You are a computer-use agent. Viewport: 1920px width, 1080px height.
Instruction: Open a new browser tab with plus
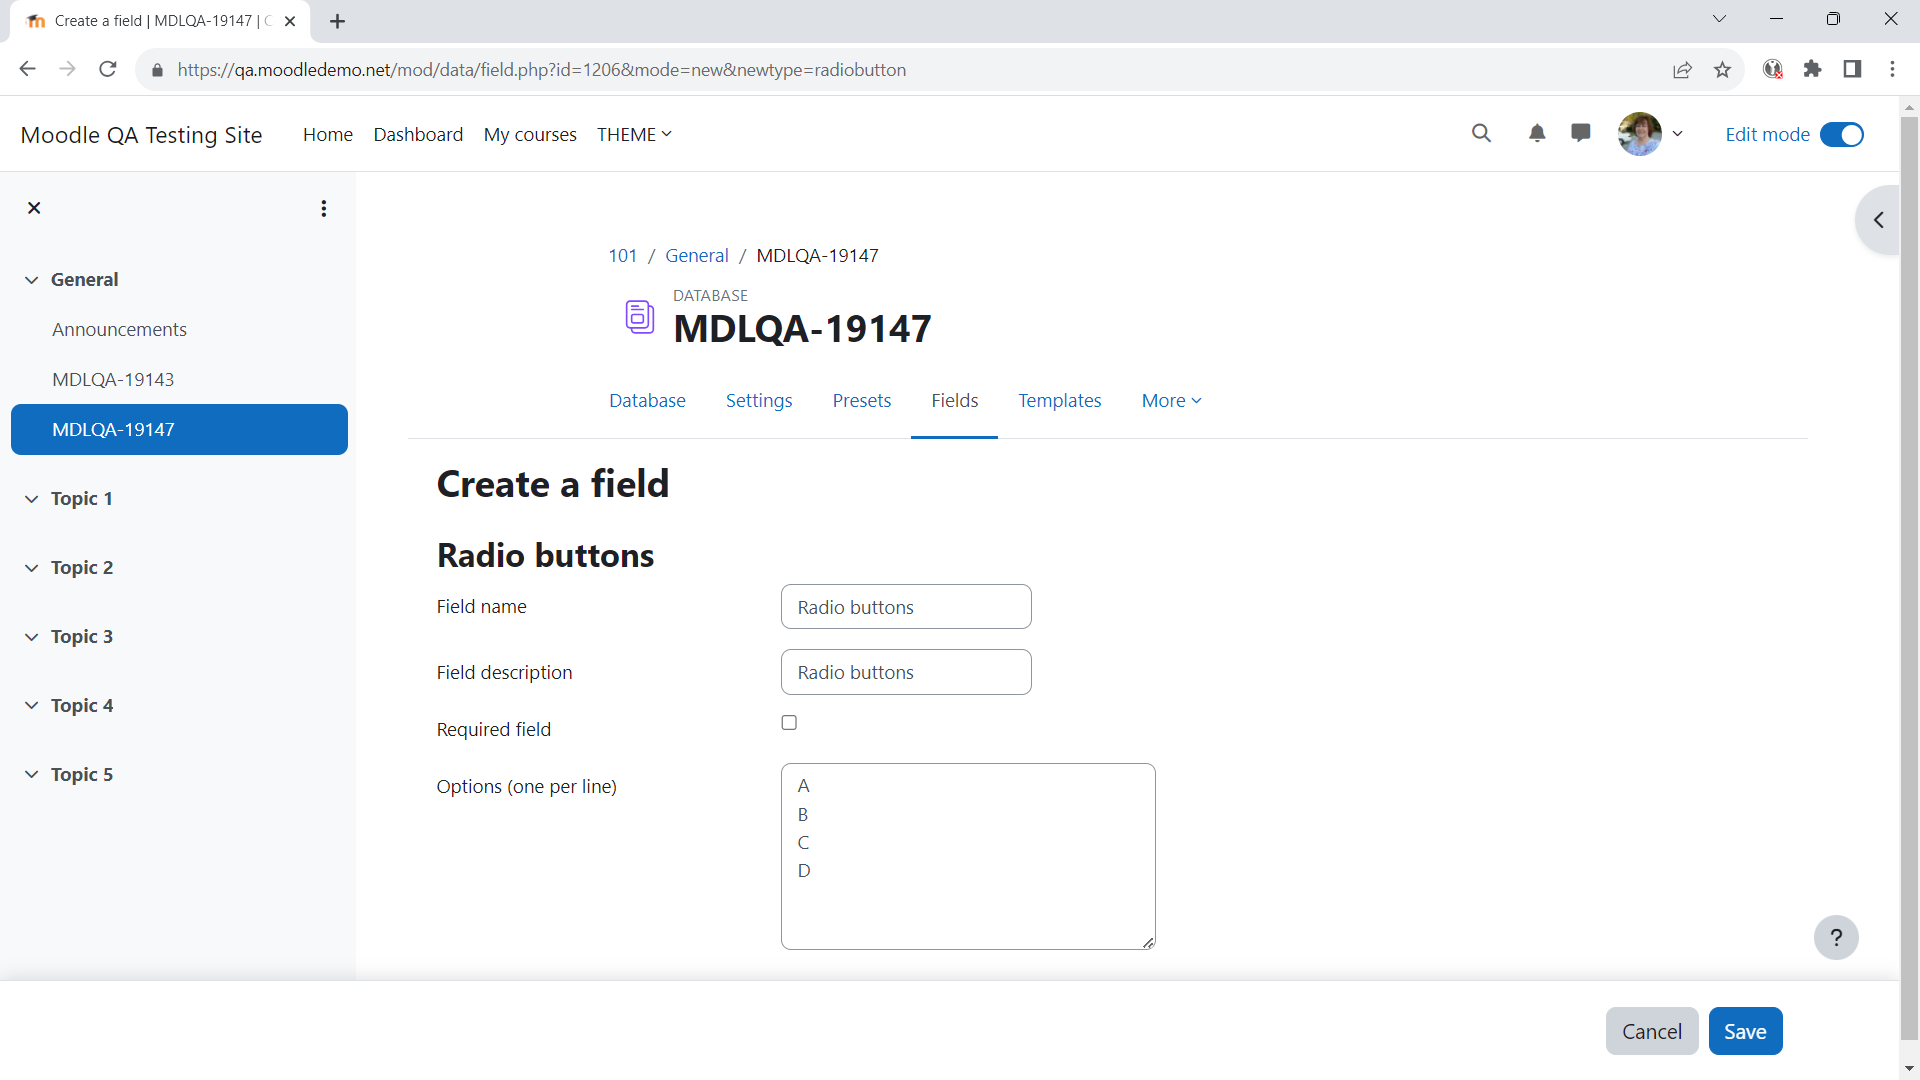(x=338, y=21)
